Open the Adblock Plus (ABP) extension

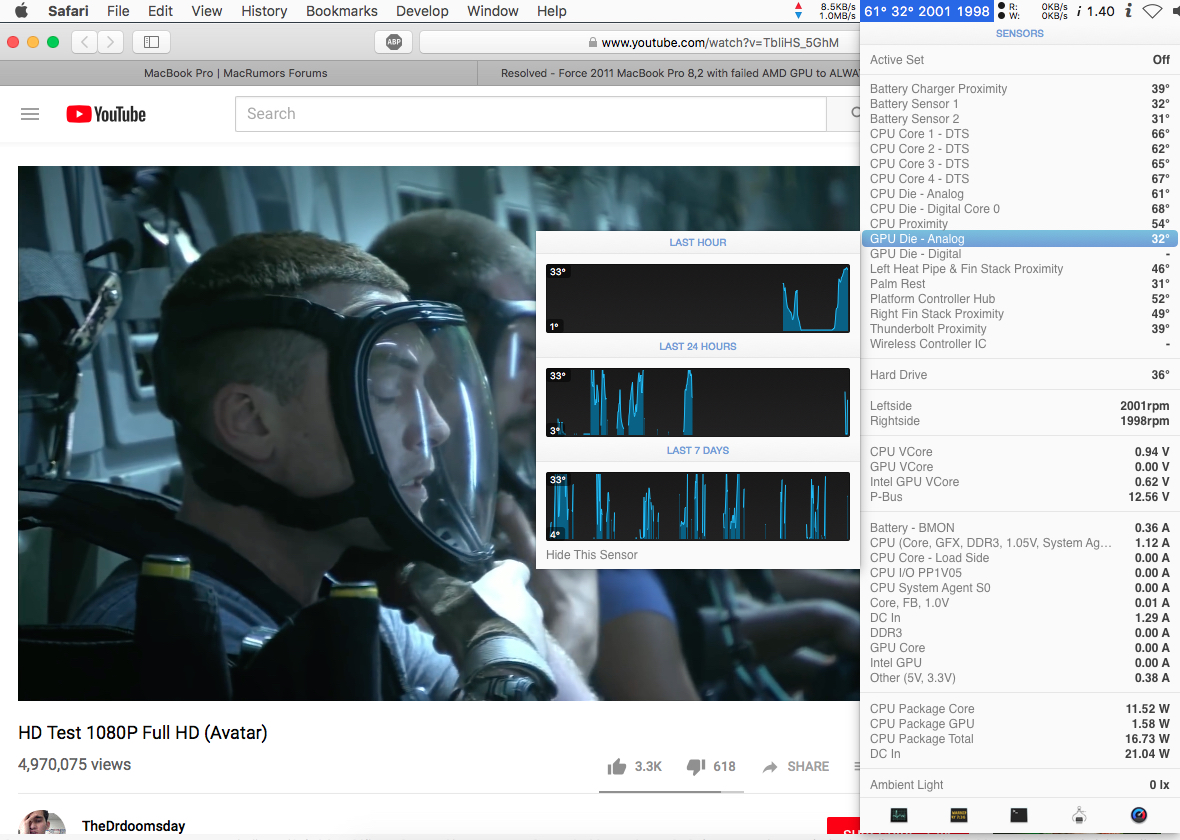click(x=394, y=42)
